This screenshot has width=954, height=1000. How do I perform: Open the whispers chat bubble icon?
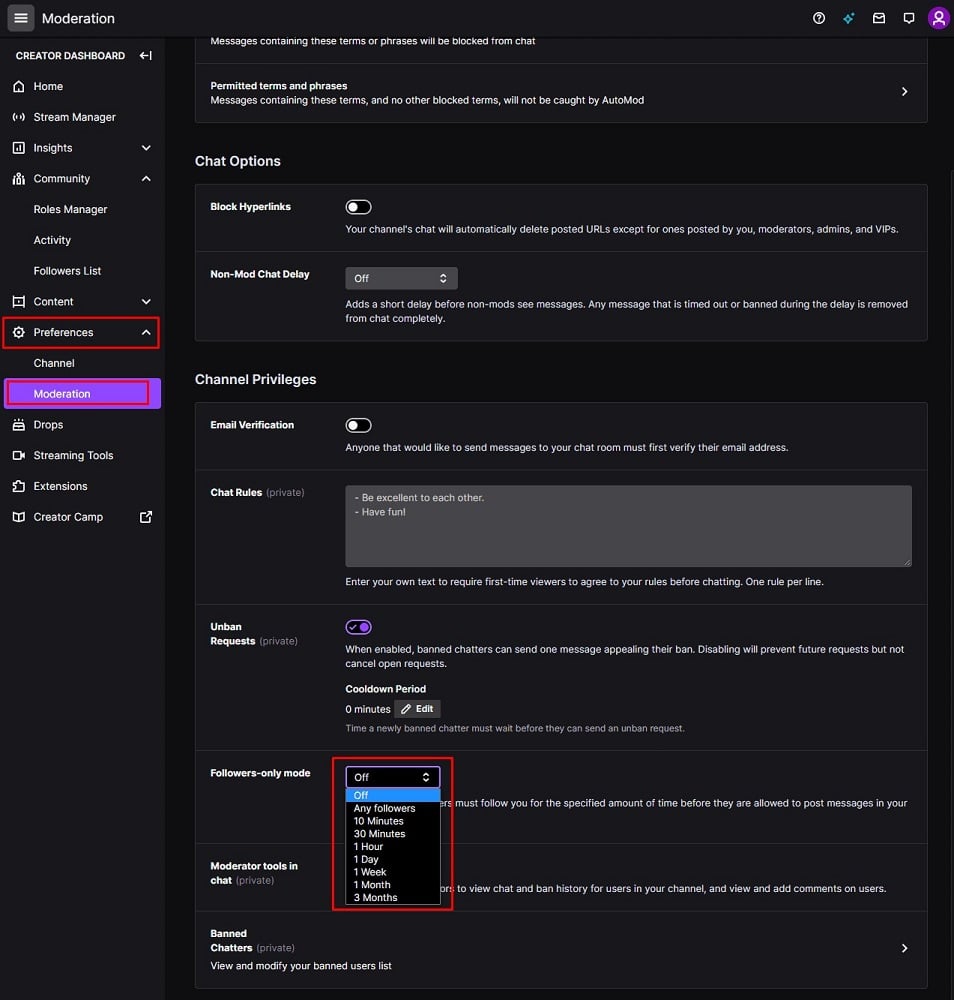(909, 18)
